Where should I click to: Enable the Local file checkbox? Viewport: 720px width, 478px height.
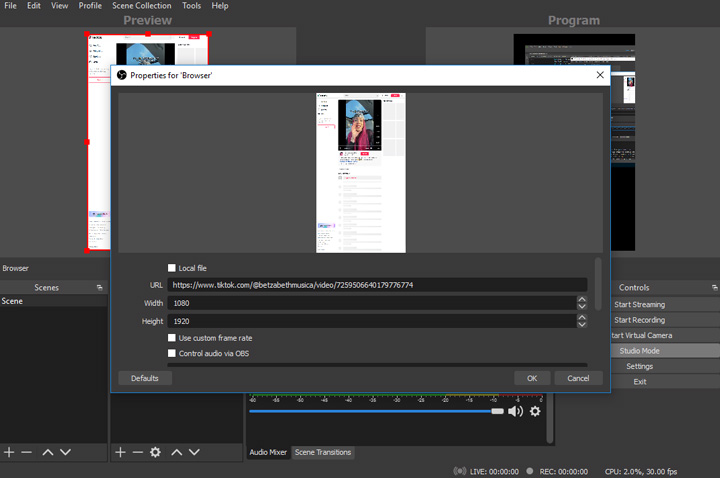tap(172, 268)
